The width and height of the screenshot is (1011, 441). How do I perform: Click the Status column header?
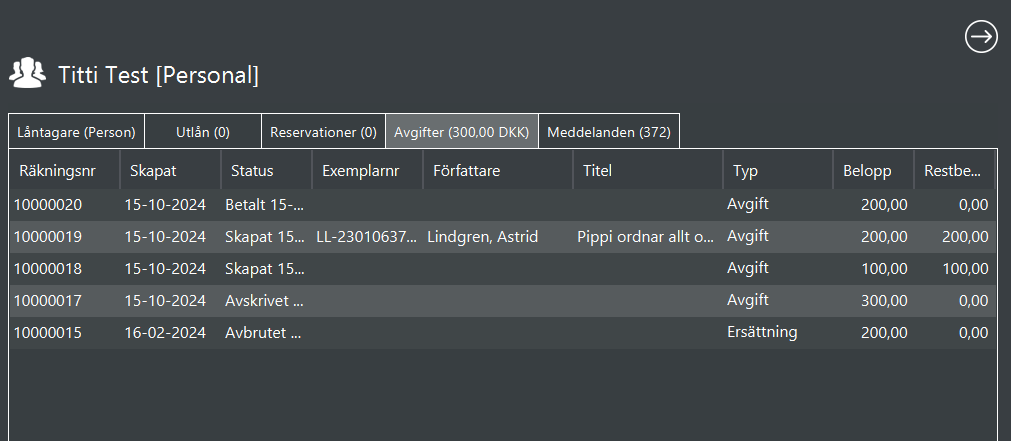(x=265, y=171)
